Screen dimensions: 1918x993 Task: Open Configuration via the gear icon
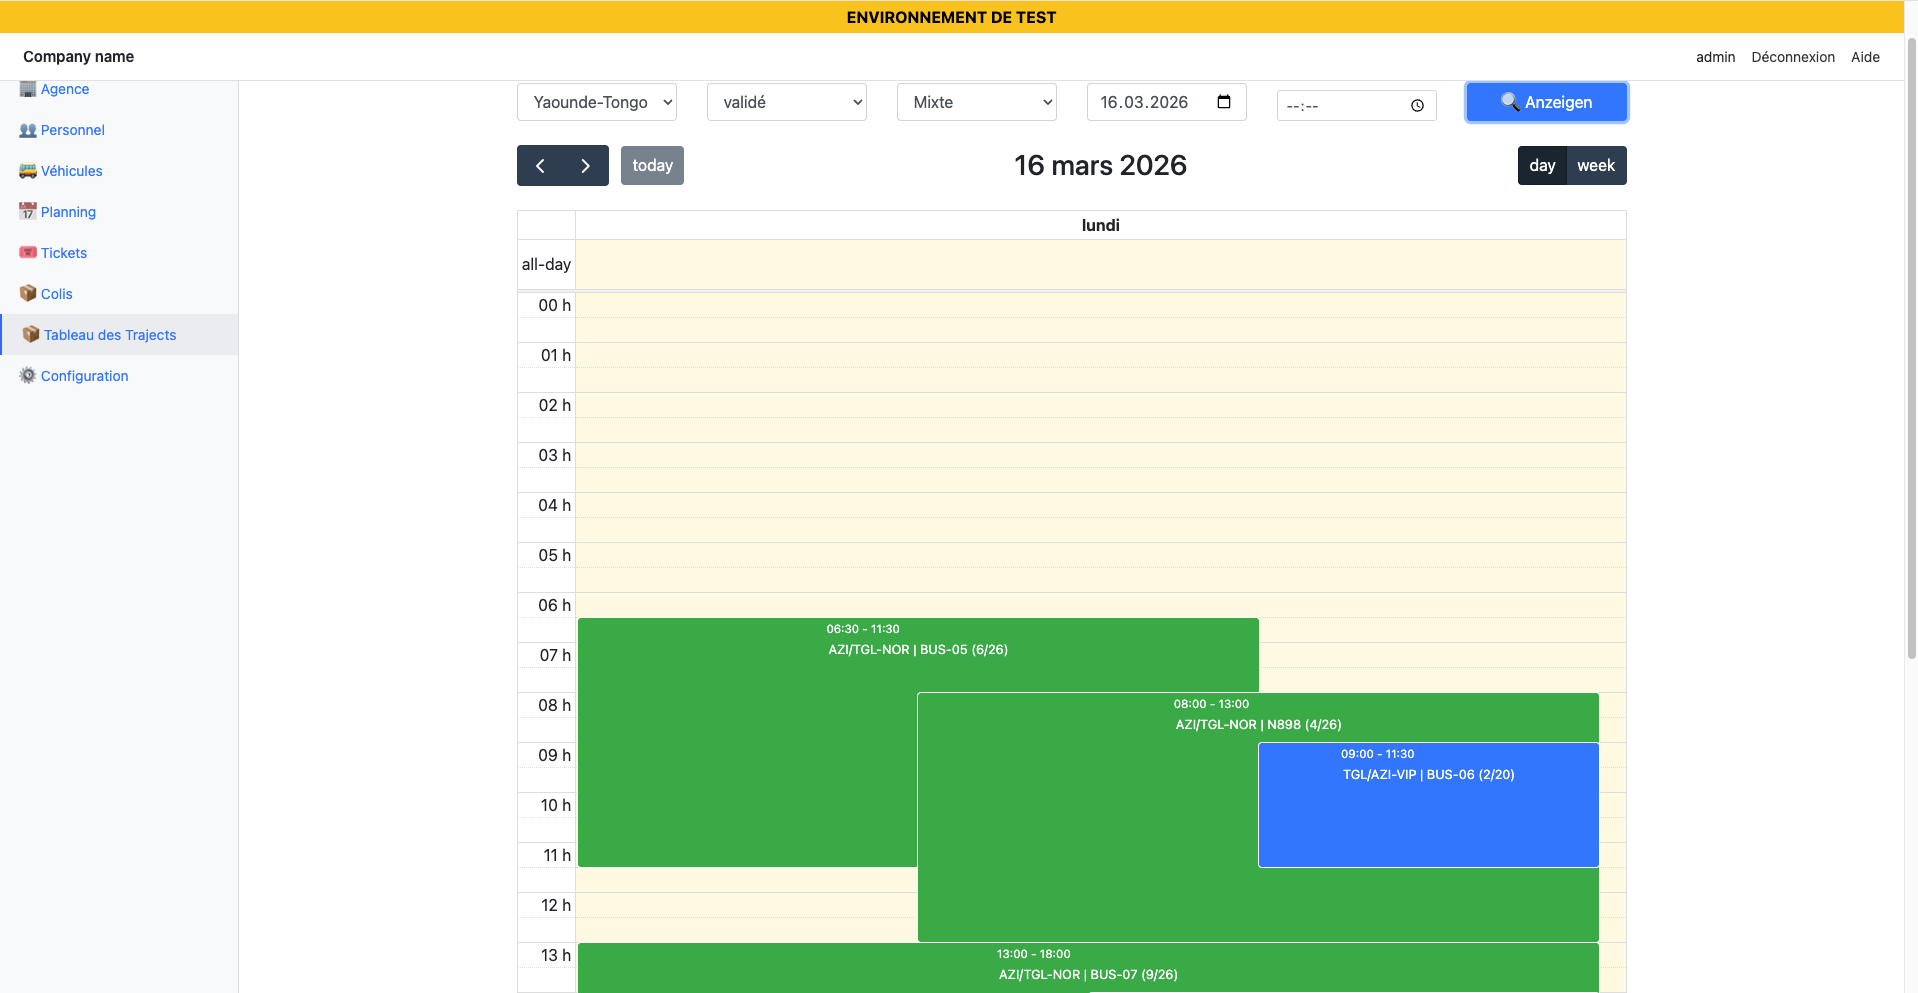coord(27,376)
